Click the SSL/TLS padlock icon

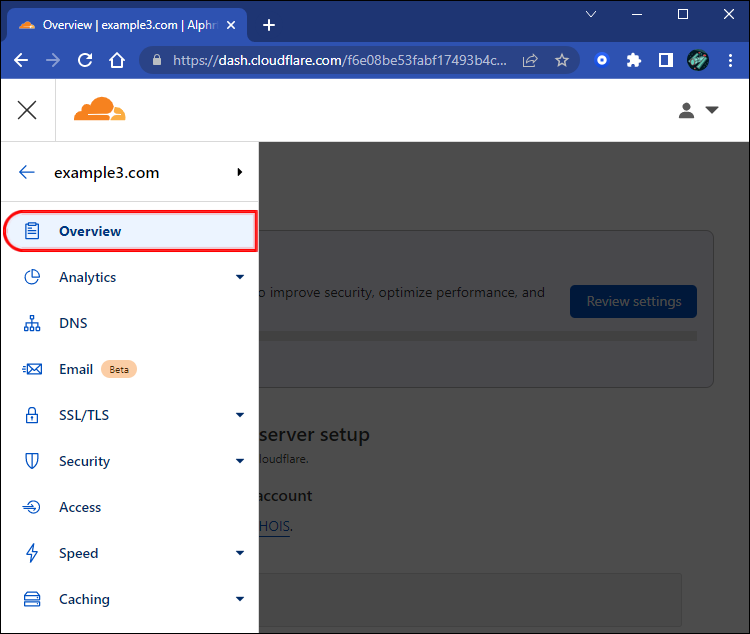pyautogui.click(x=32, y=415)
